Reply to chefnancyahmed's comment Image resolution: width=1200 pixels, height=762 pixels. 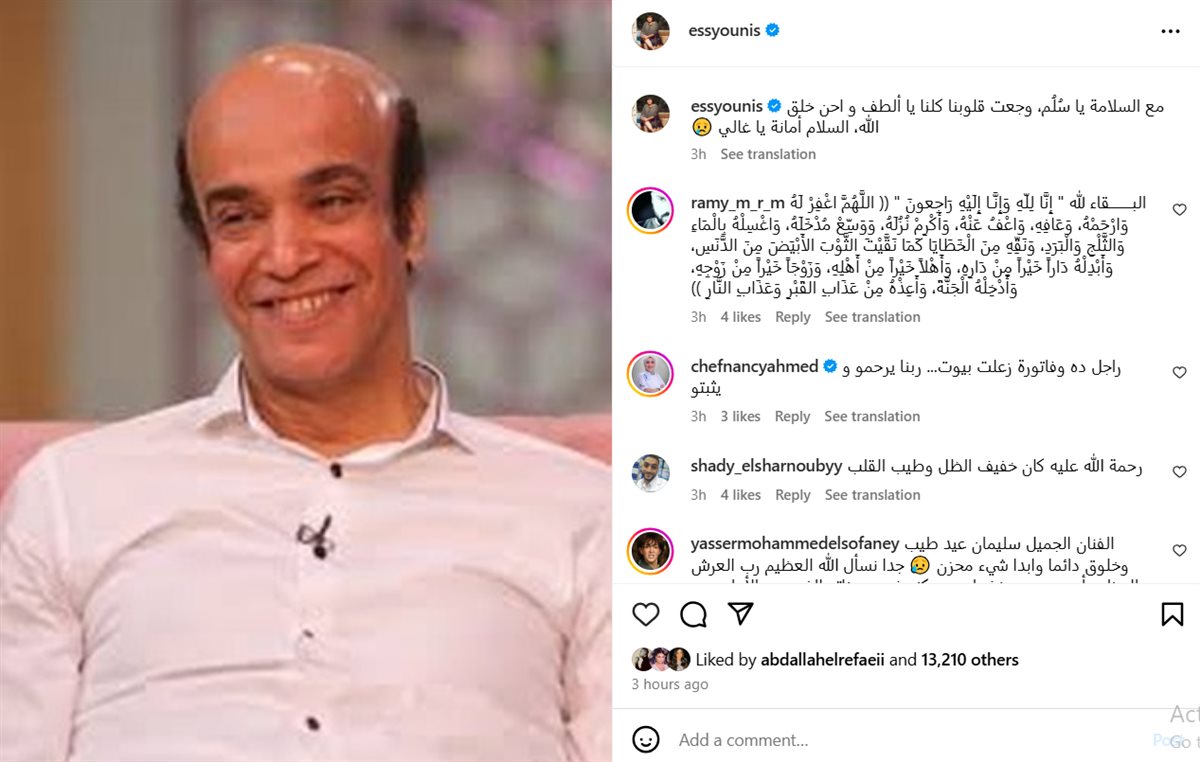793,416
